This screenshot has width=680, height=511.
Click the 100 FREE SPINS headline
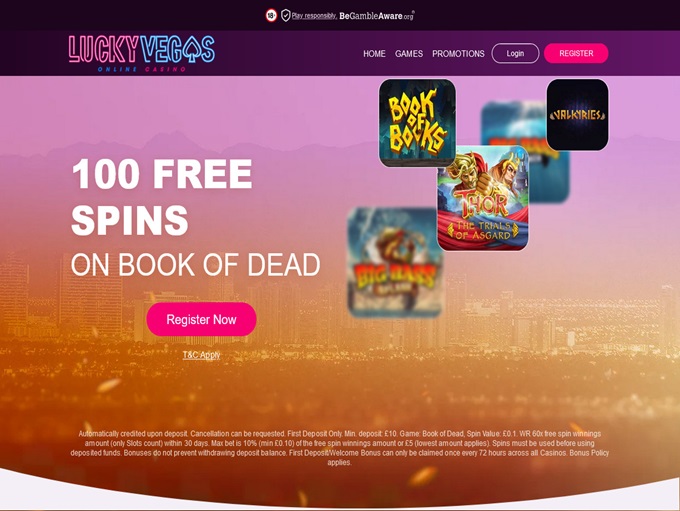162,197
